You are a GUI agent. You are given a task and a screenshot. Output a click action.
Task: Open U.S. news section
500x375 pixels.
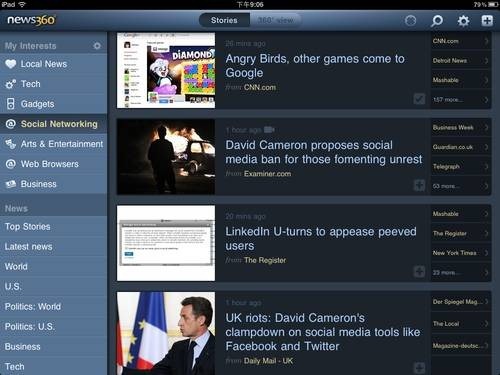click(53, 287)
